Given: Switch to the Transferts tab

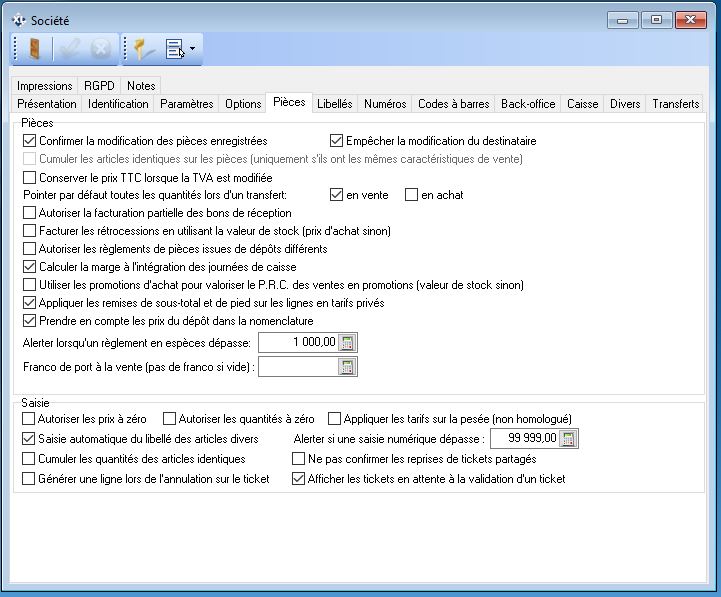Looking at the screenshot, I should (676, 104).
